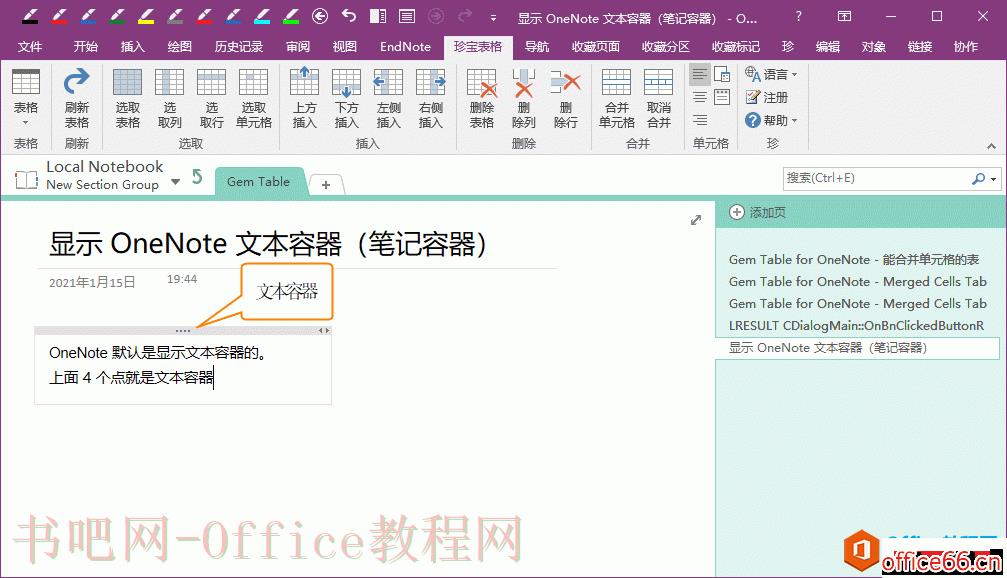Toggle dock to desktop view

[378, 16]
